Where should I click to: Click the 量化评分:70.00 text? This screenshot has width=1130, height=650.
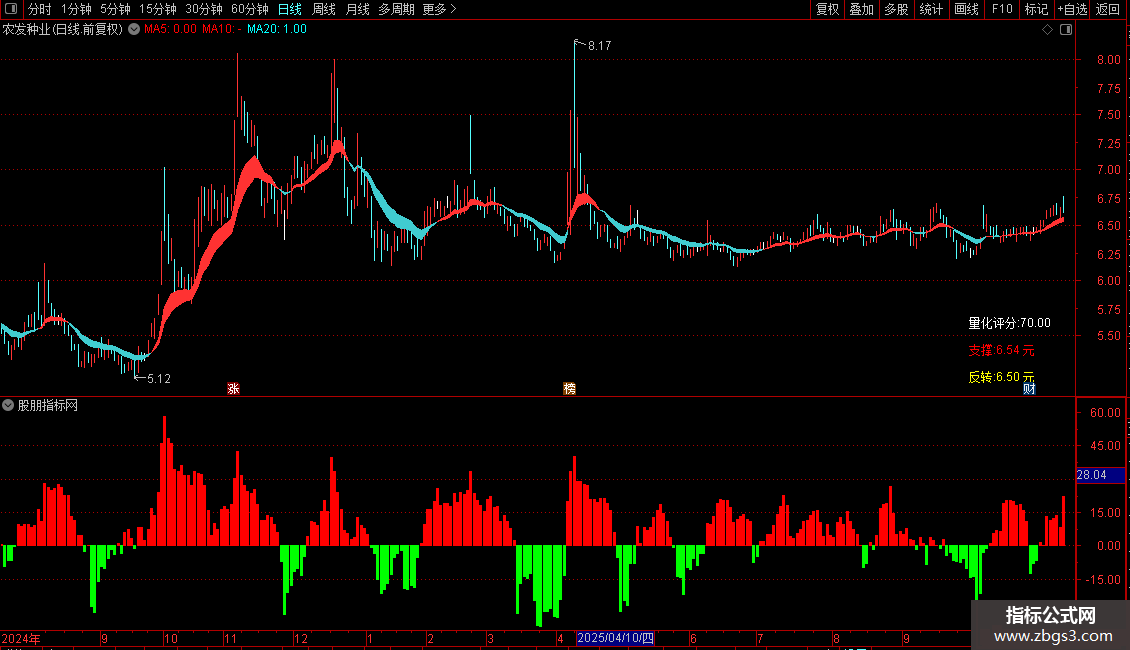(x=1009, y=323)
